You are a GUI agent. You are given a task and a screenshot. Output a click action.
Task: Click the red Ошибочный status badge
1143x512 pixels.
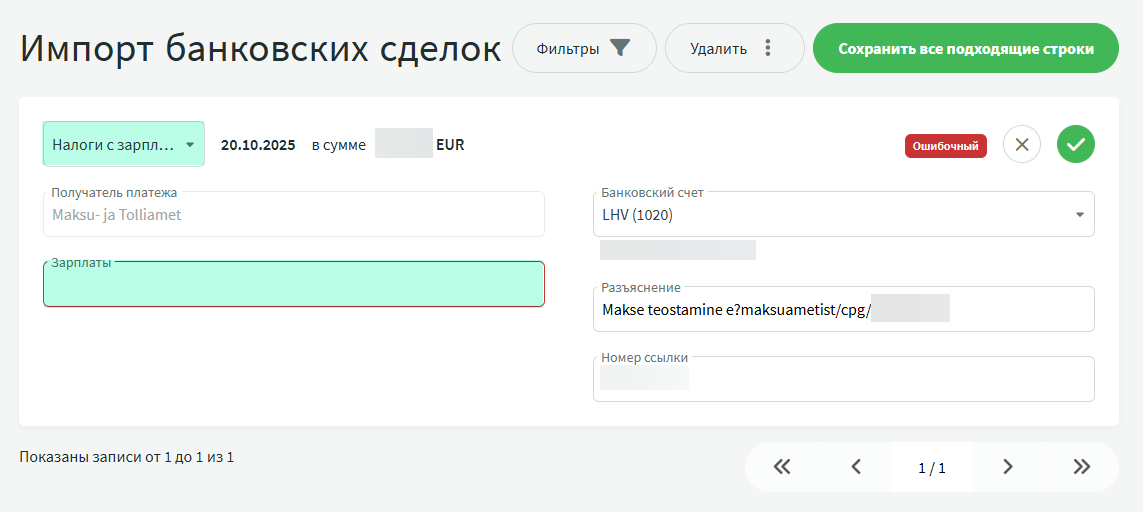[945, 146]
